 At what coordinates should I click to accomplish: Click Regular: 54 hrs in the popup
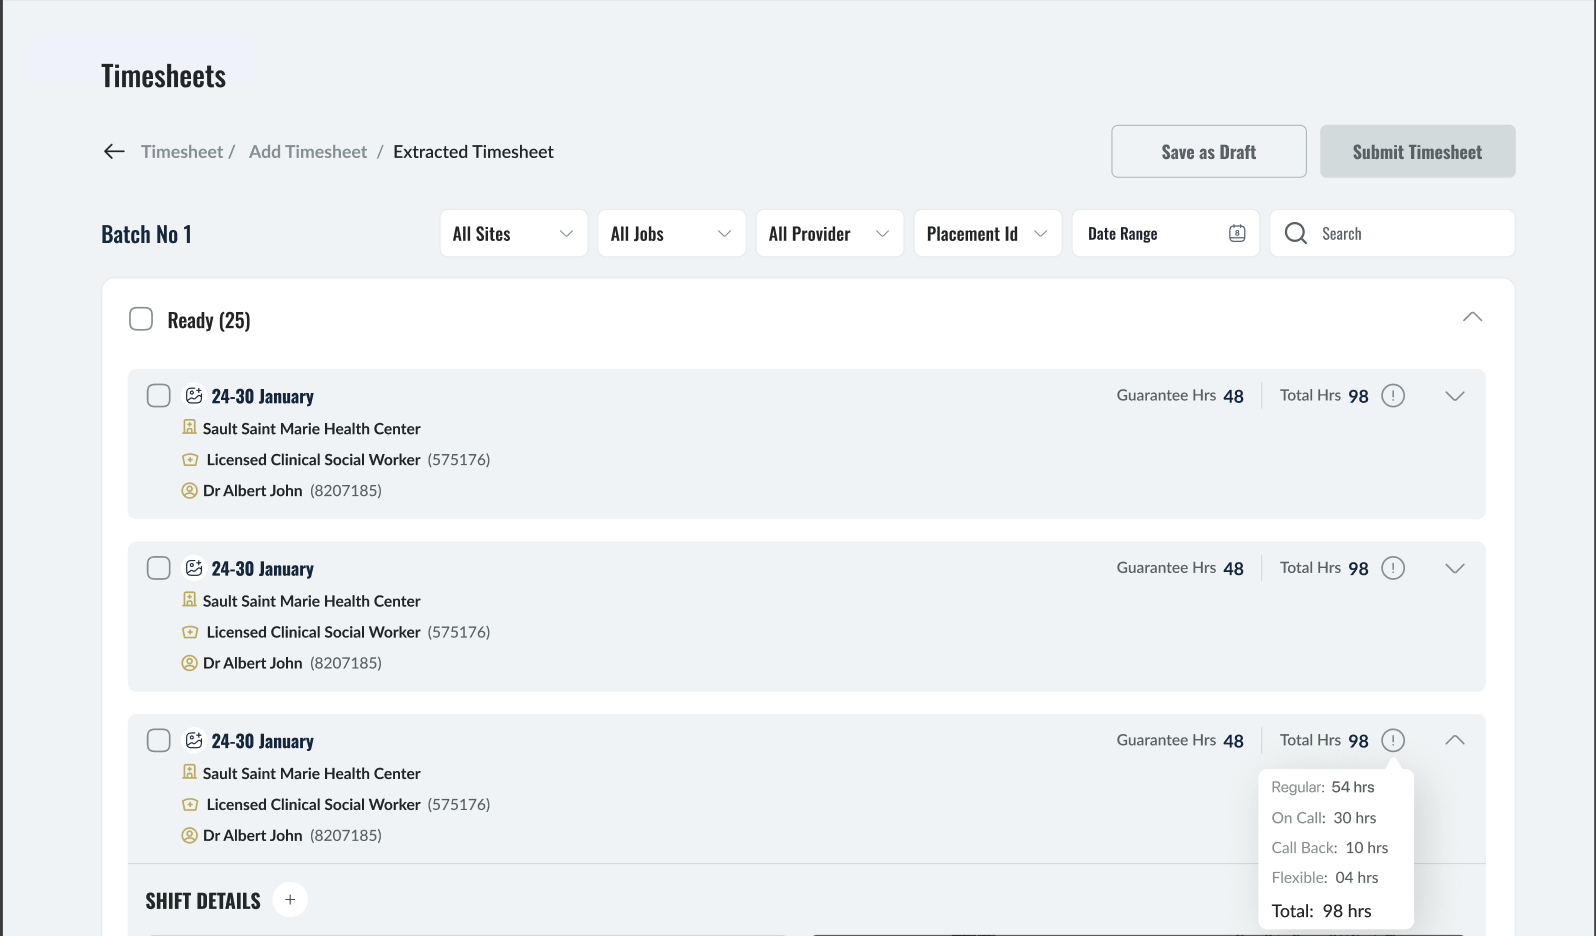point(1323,787)
